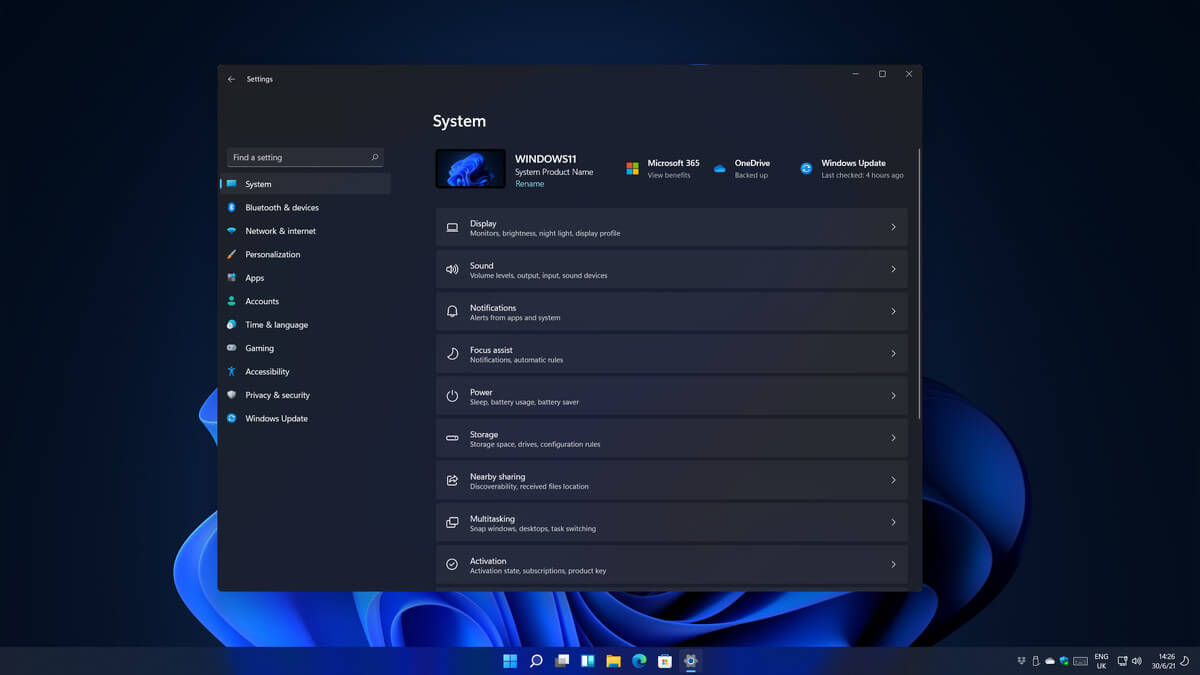Click the taskbar clock showing 14:26
1200x675 pixels.
tap(1166, 661)
